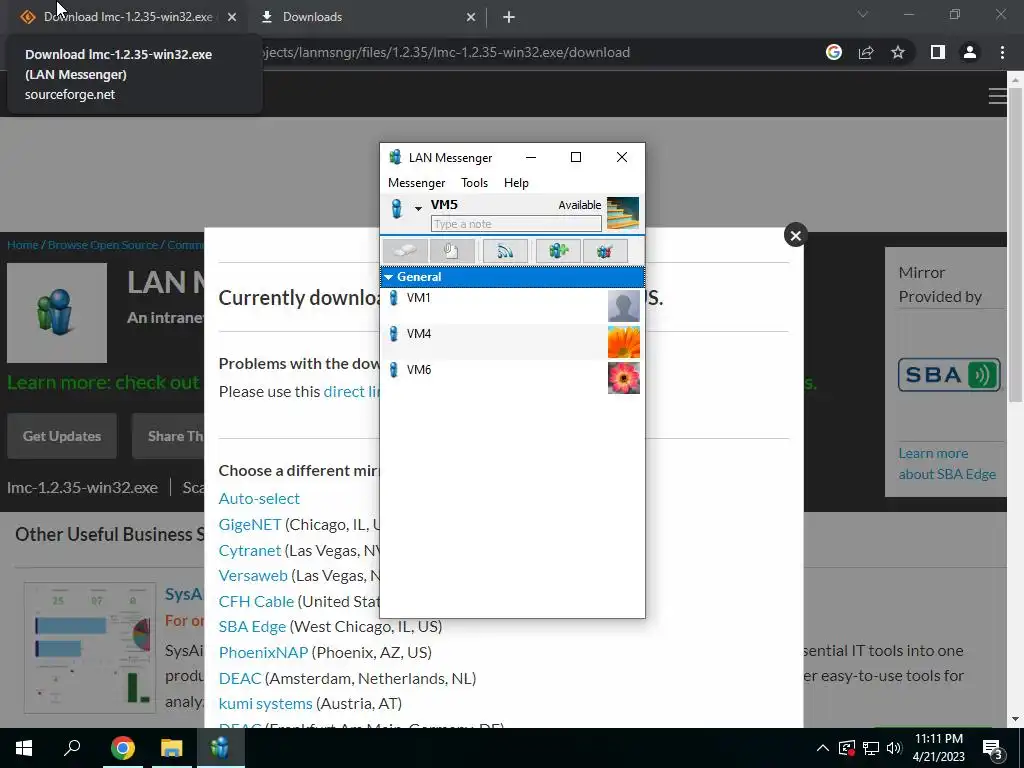Image resolution: width=1024 pixels, height=768 pixels.
Task: Open the Tools menu
Action: tap(474, 183)
